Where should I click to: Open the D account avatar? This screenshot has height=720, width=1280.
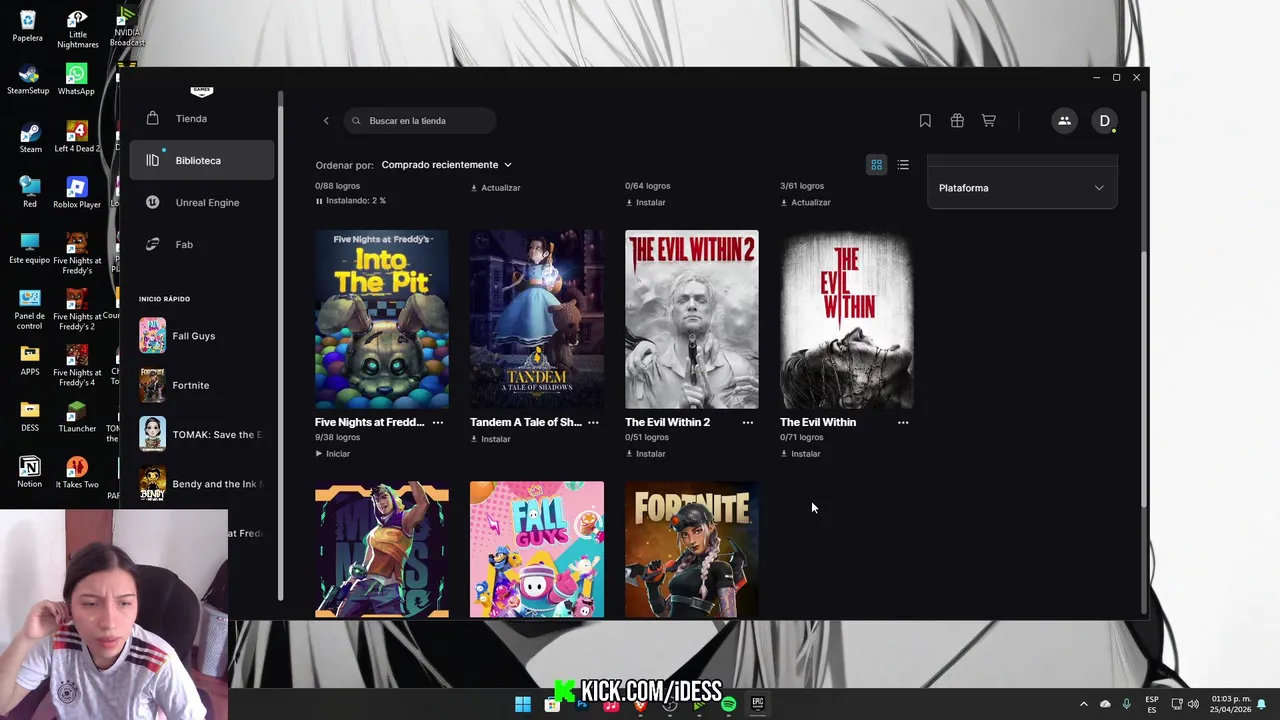pyautogui.click(x=1104, y=121)
